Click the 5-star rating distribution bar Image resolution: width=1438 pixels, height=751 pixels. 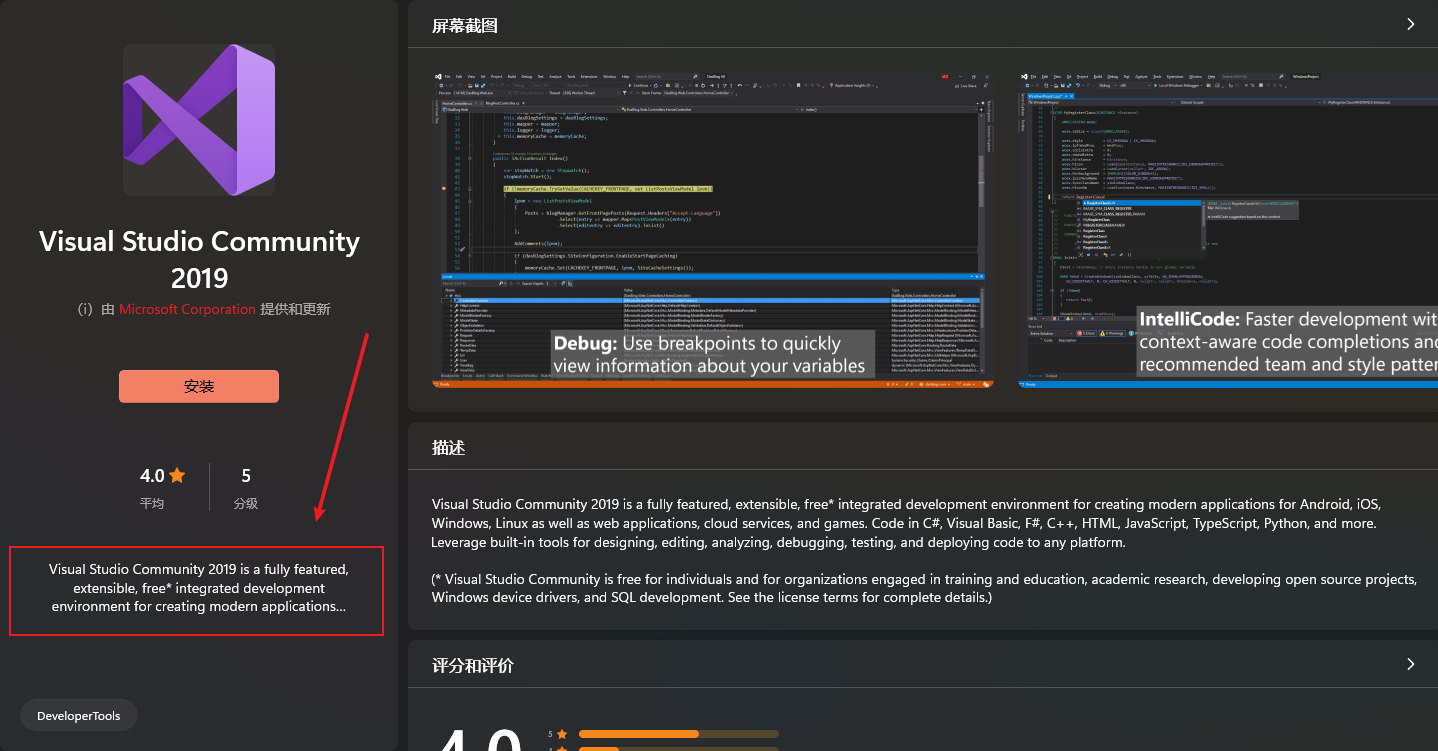click(x=679, y=734)
